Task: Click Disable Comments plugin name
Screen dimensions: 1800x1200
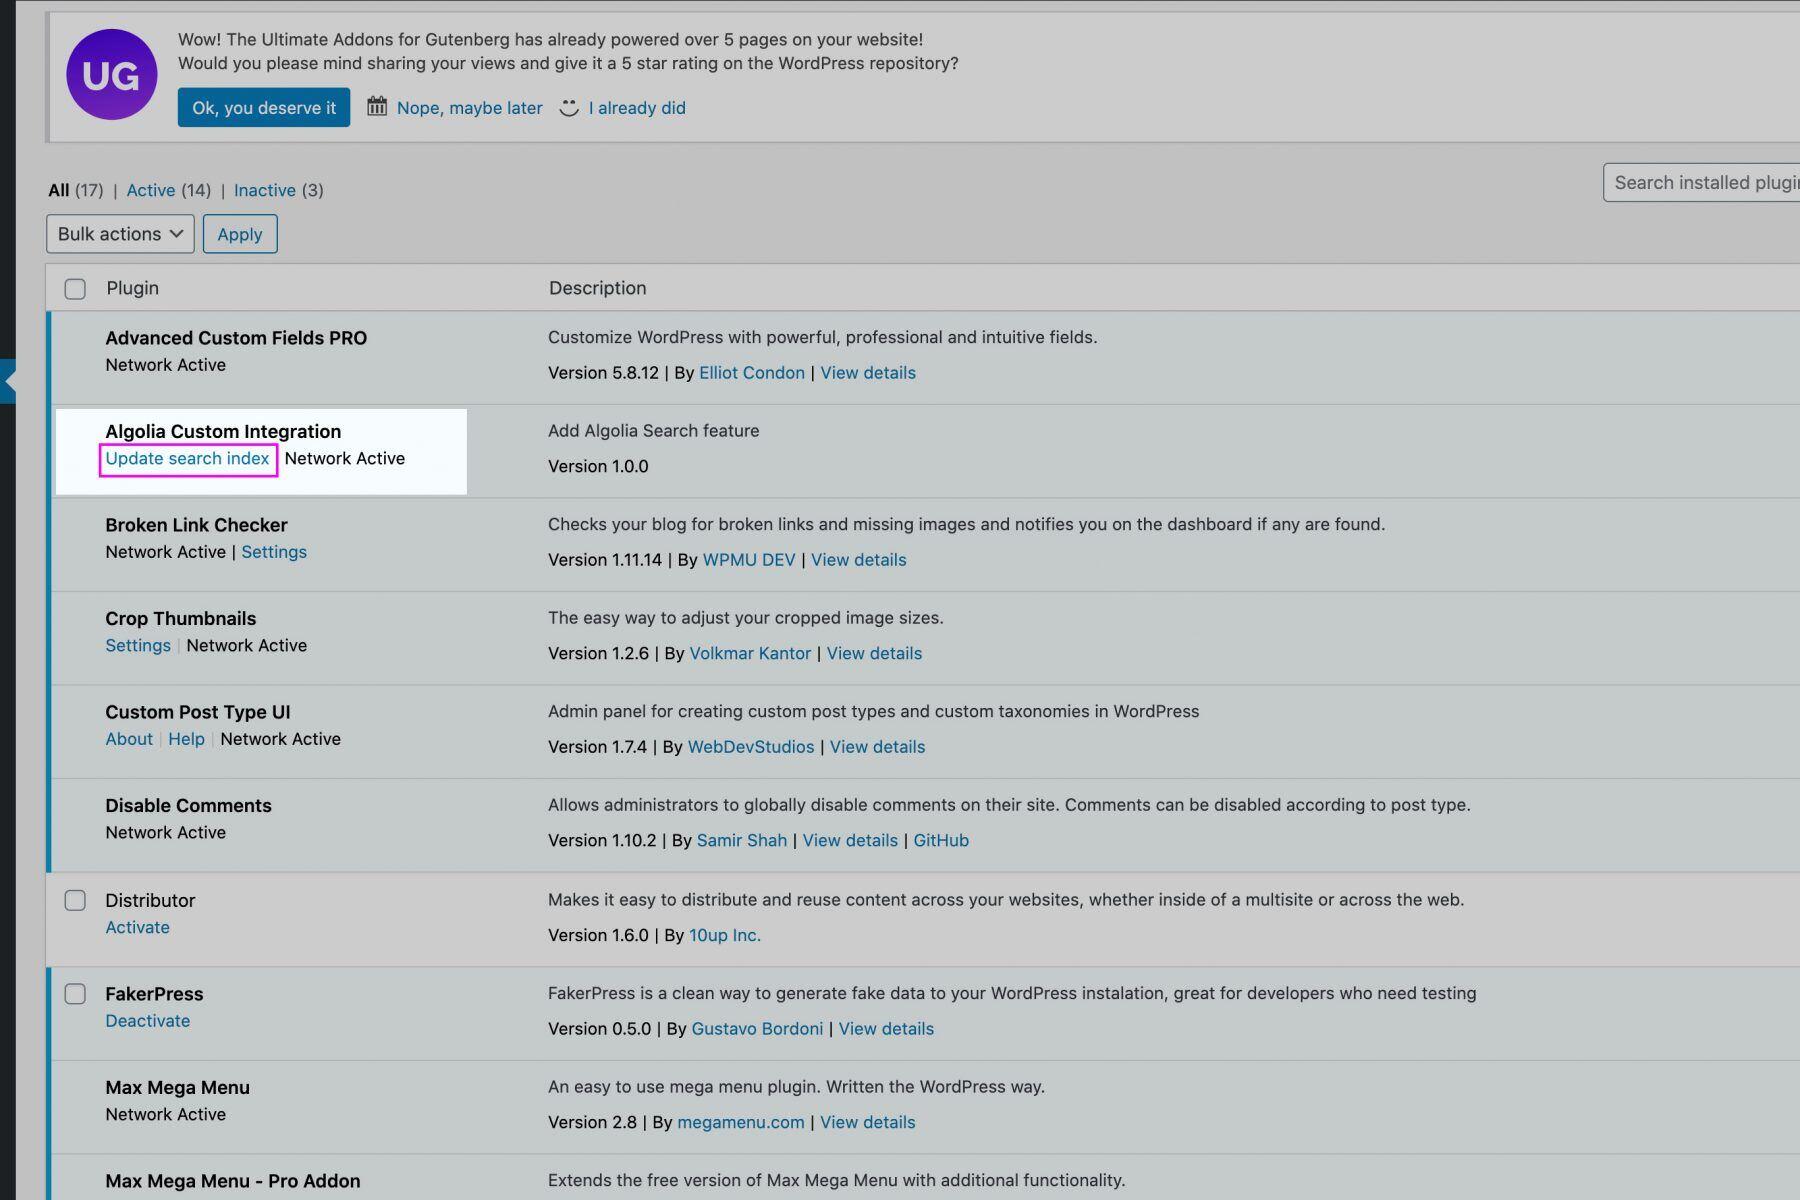Action: click(x=188, y=806)
